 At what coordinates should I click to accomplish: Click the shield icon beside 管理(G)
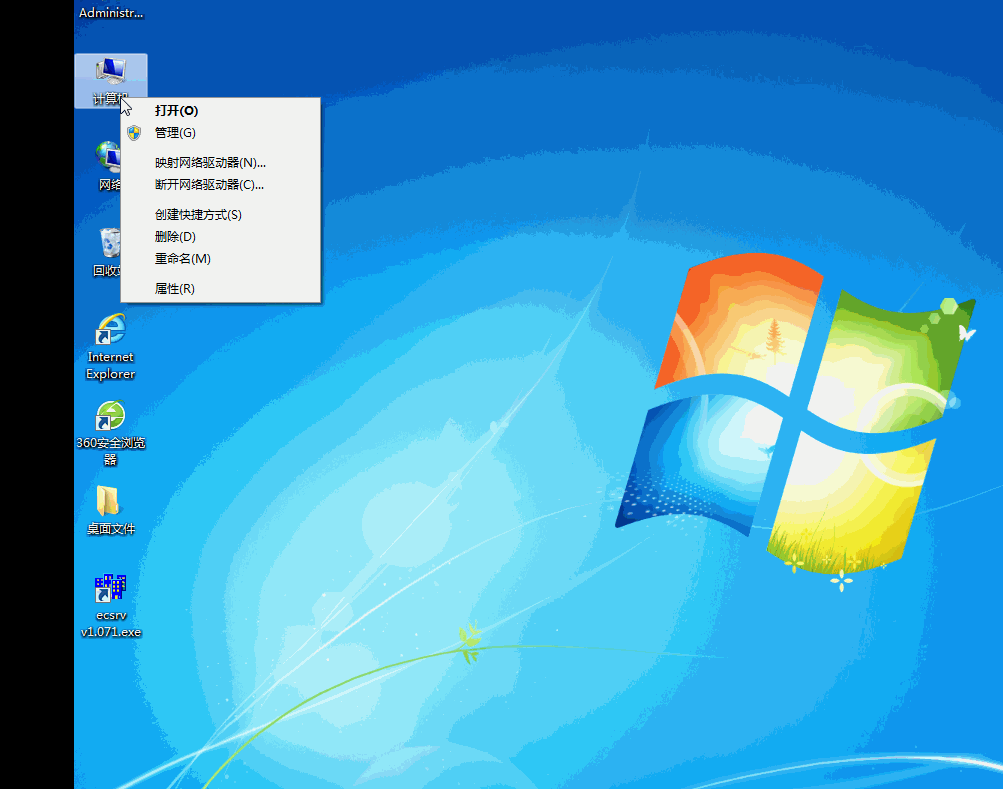pyautogui.click(x=134, y=132)
